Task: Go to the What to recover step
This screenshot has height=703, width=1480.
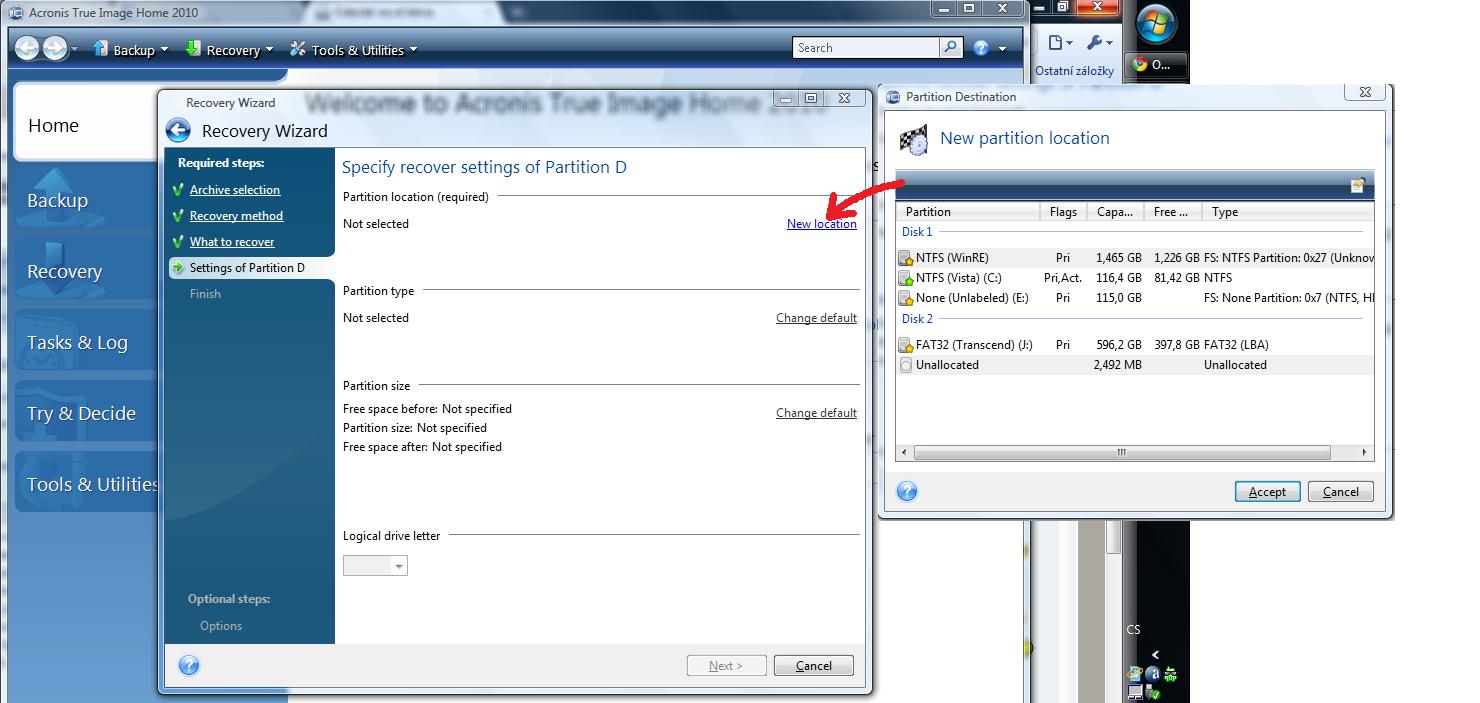Action: [232, 242]
